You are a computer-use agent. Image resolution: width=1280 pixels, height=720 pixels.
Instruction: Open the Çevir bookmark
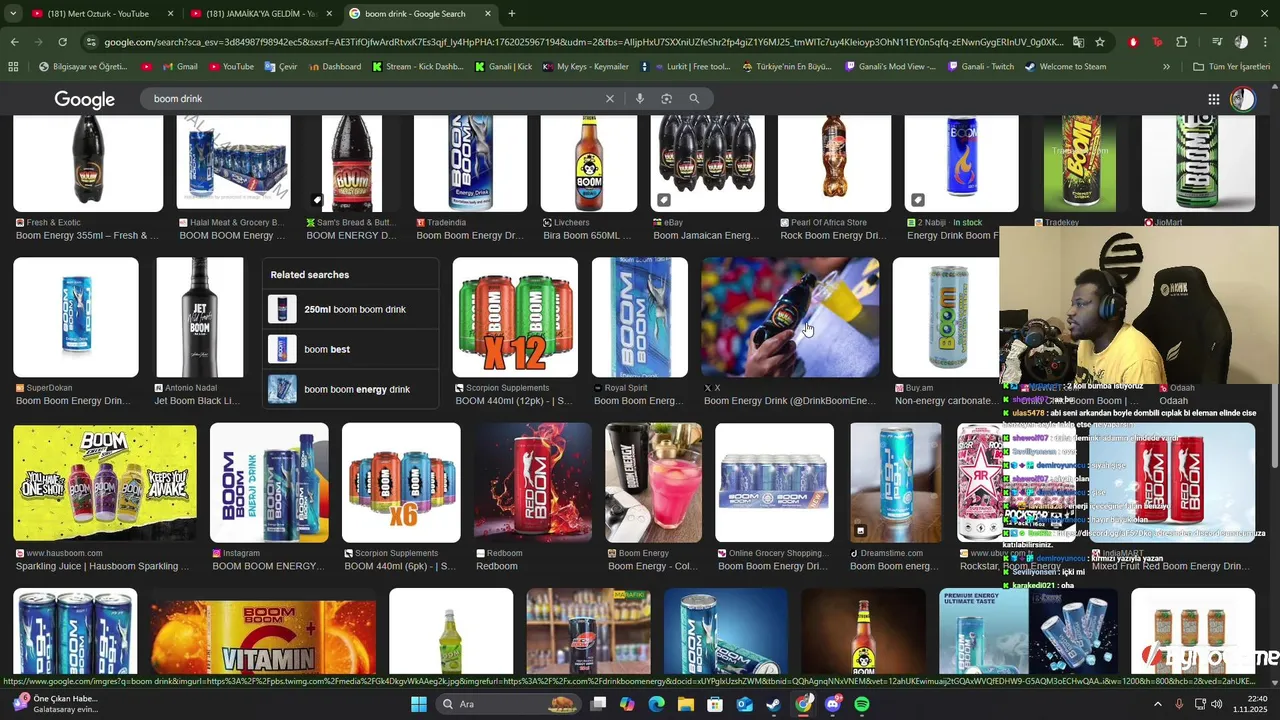tap(281, 67)
